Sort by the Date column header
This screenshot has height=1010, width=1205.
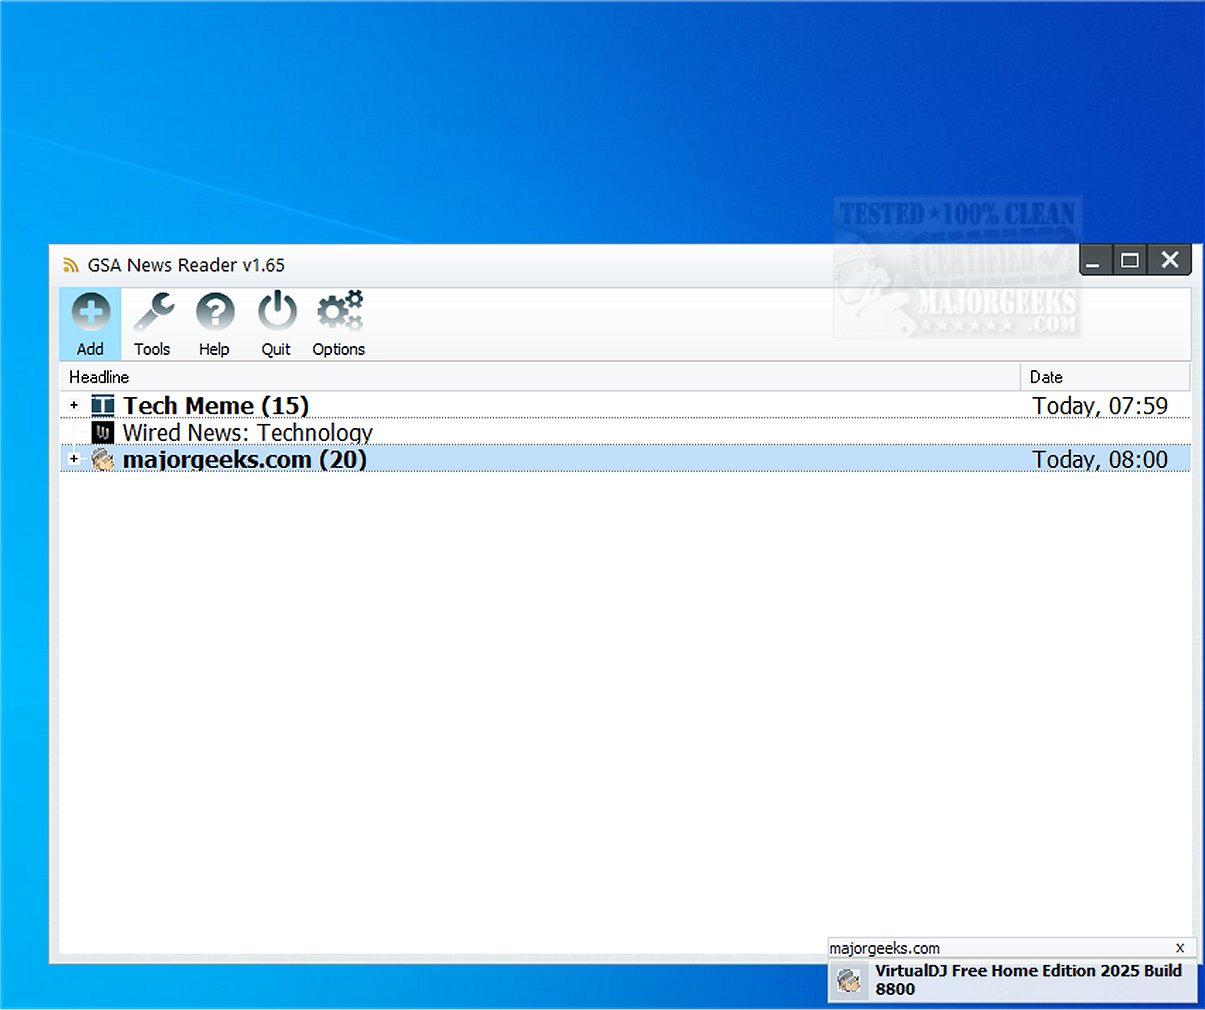[x=1105, y=377]
